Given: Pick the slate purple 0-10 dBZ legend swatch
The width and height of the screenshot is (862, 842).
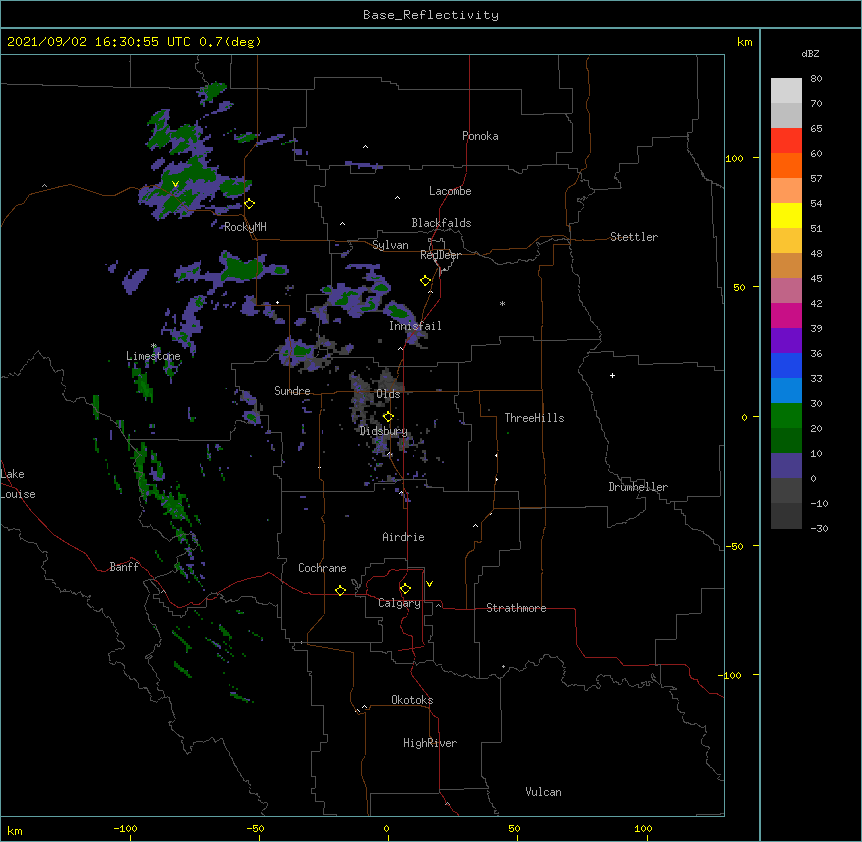Looking at the screenshot, I should point(786,466).
